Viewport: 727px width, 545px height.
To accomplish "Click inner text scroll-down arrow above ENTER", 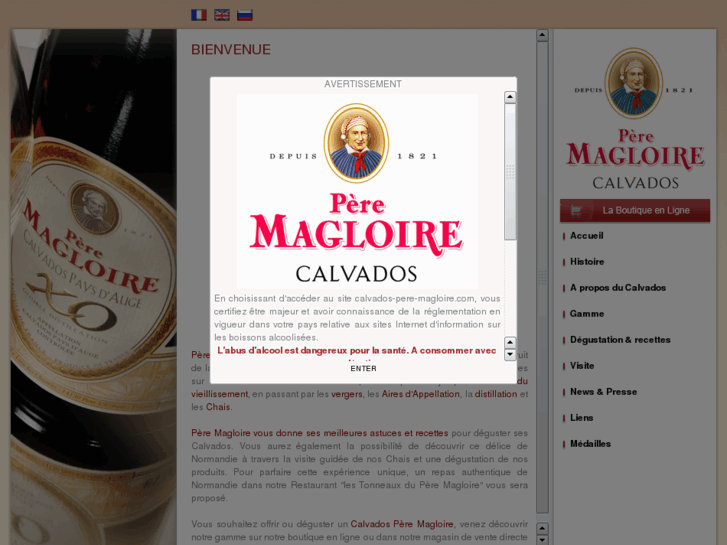I will coord(510,354).
